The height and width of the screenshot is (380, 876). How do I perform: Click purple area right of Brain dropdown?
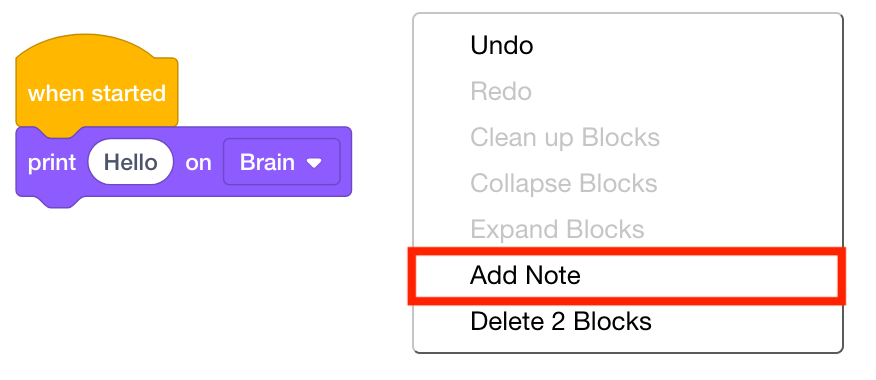(346, 162)
